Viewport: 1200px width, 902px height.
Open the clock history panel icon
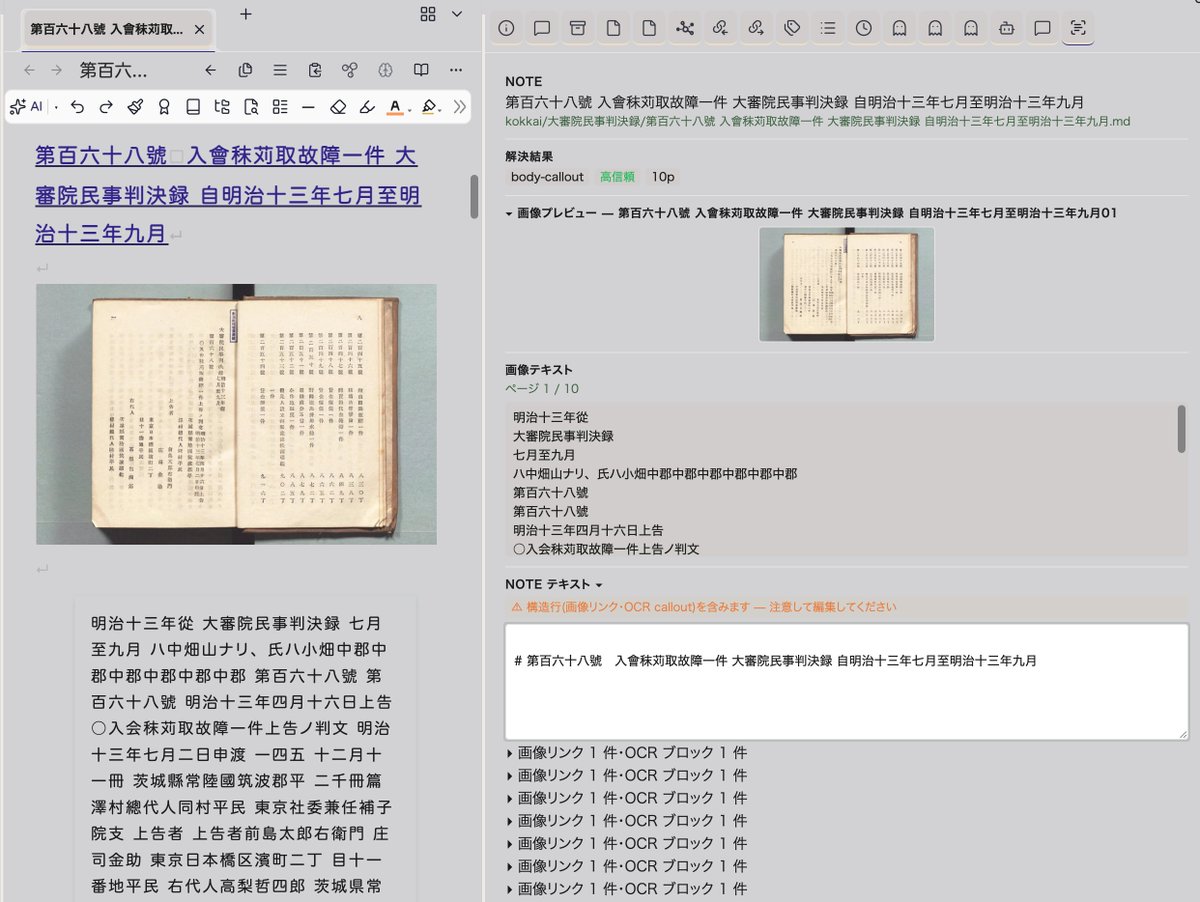coord(863,28)
